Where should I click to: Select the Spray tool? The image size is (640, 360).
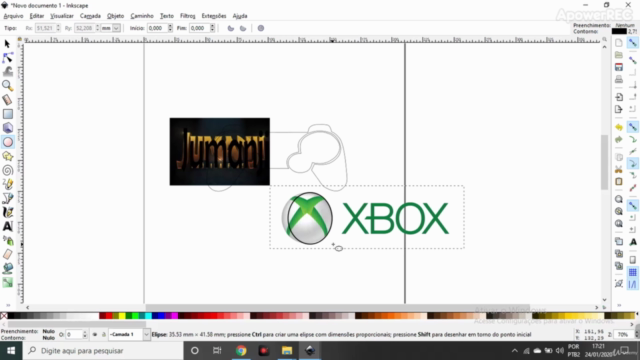(x=7, y=240)
